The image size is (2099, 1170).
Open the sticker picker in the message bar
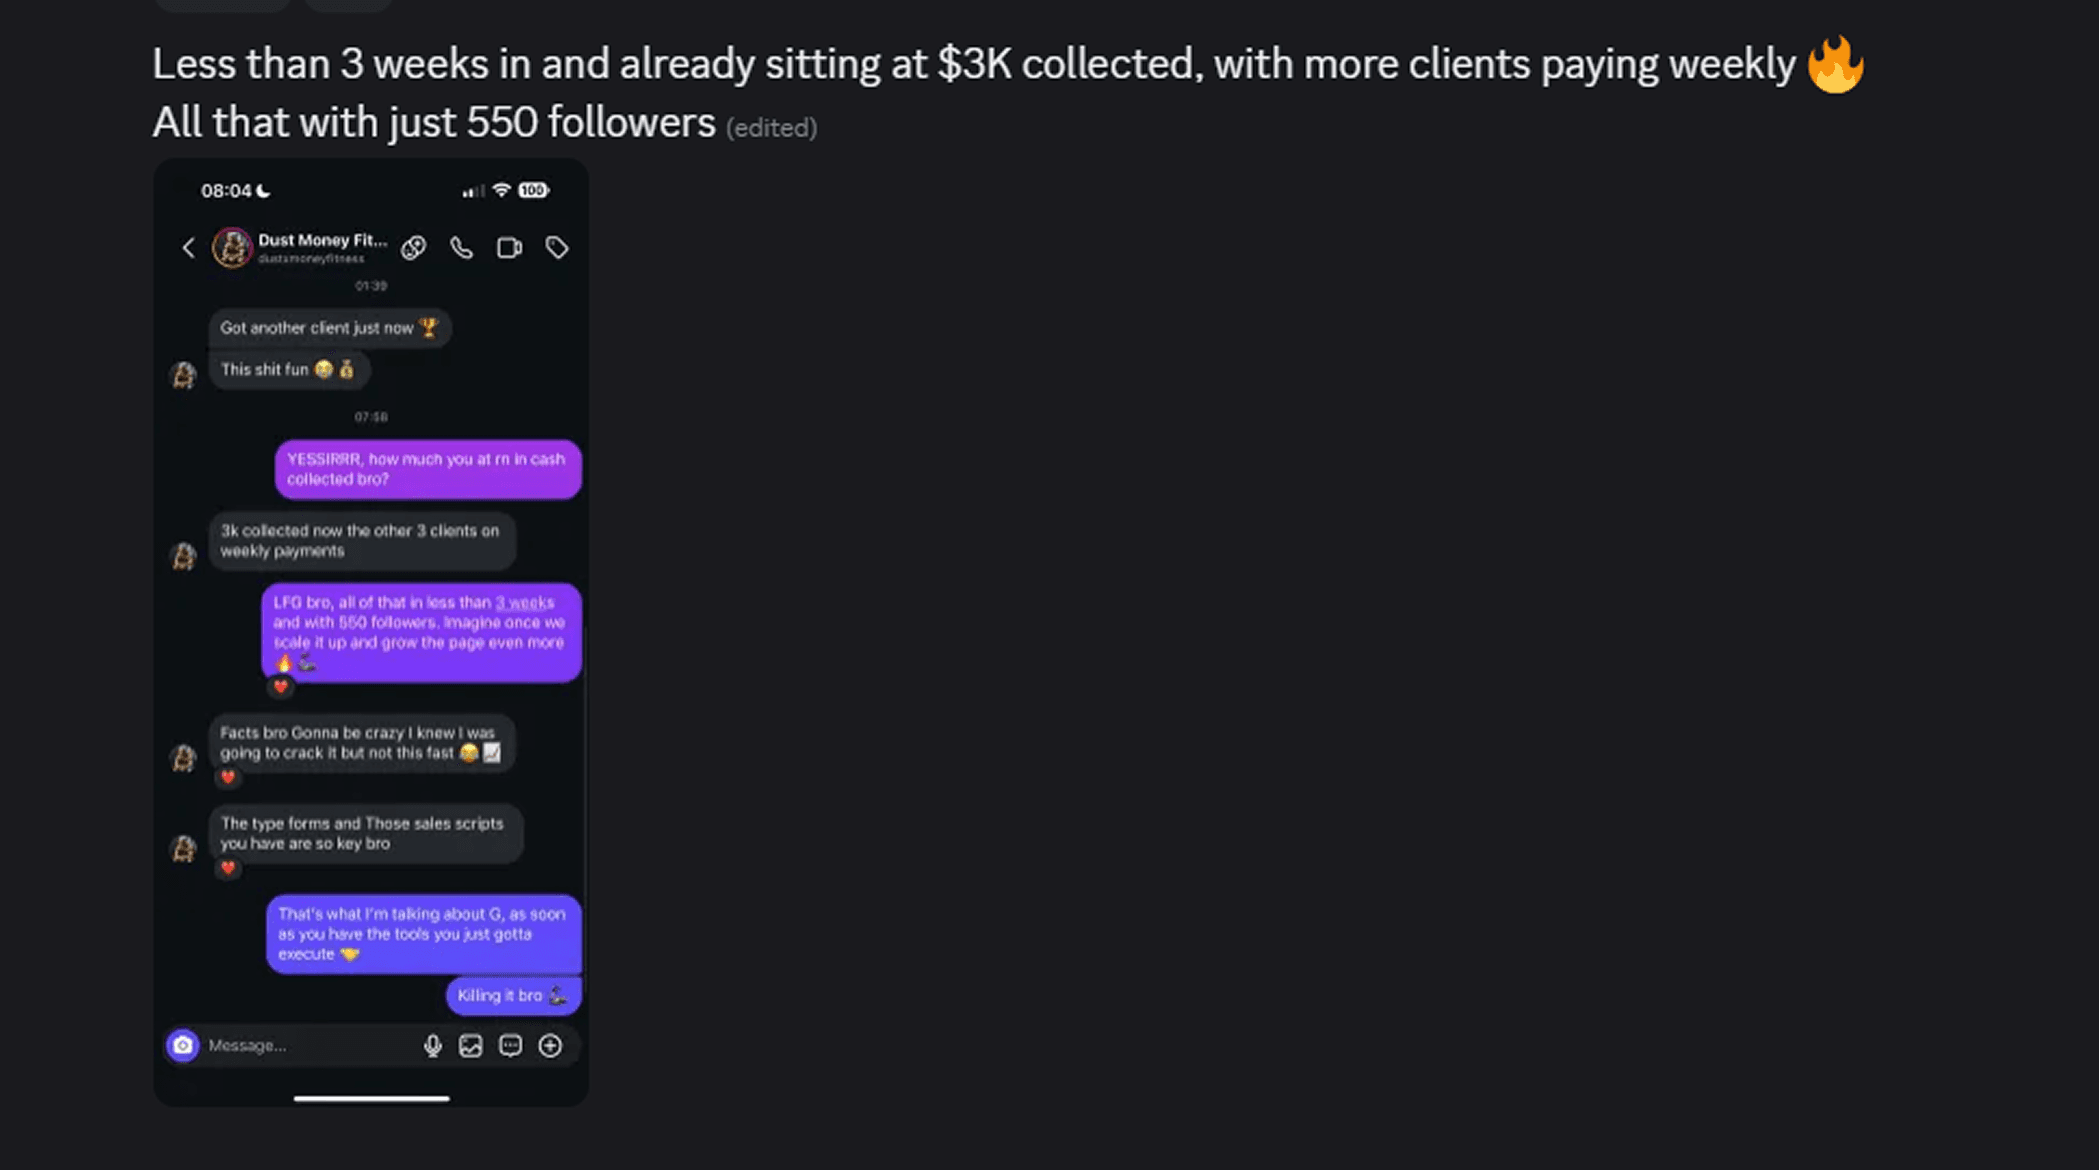[510, 1045]
